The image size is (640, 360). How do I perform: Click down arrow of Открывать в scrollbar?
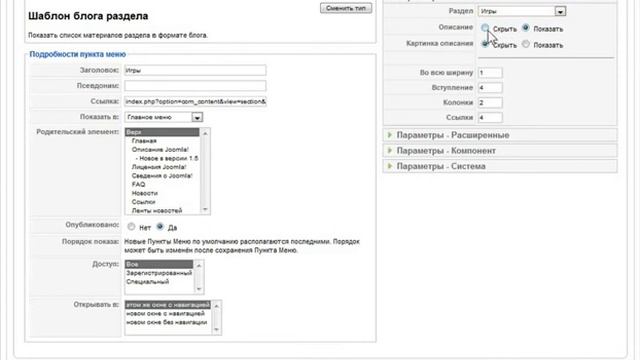point(217,330)
